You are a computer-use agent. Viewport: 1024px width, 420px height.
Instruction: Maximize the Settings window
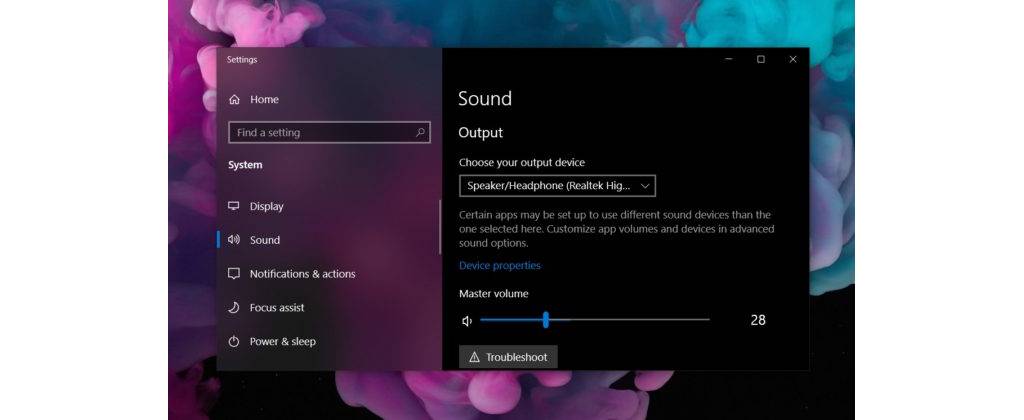tap(761, 59)
